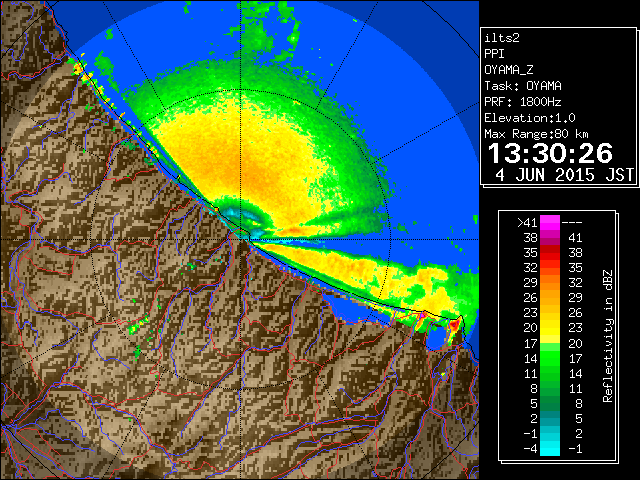
Task: Select the green 8 to 11 dBZ band
Action: point(550,388)
